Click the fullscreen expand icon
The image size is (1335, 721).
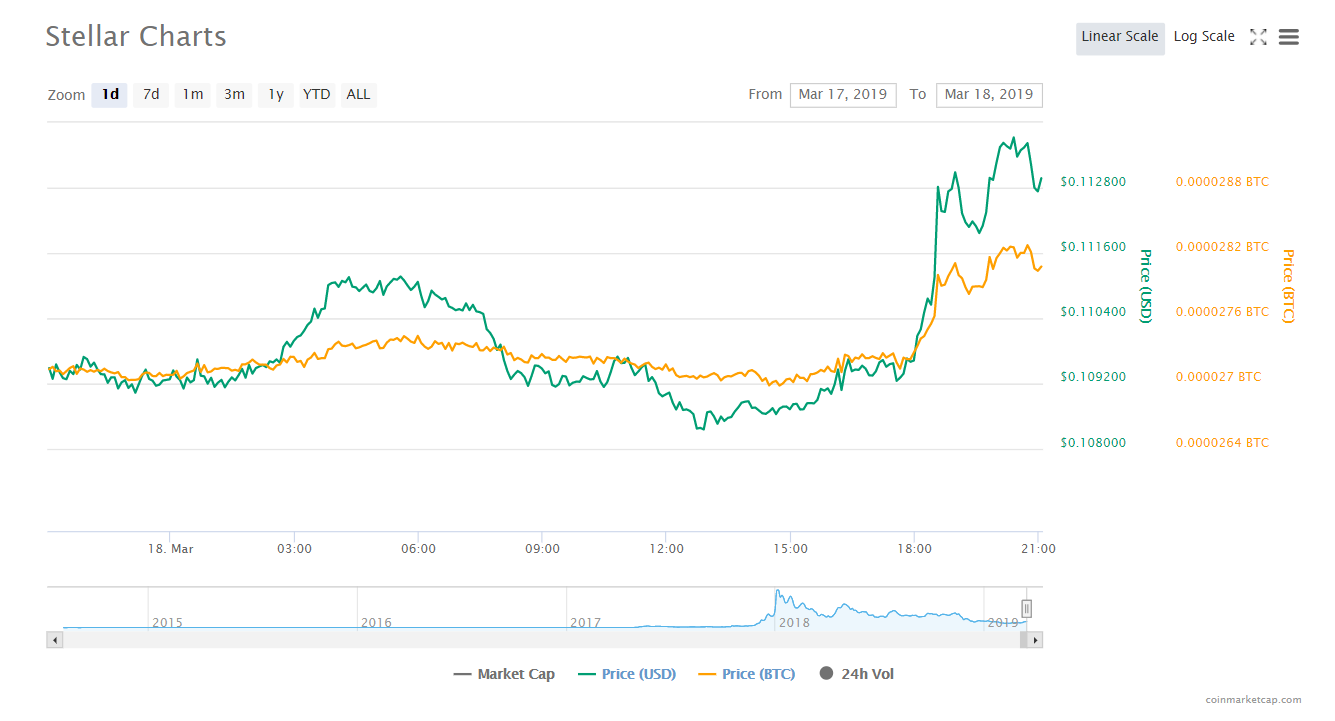[x=1258, y=36]
